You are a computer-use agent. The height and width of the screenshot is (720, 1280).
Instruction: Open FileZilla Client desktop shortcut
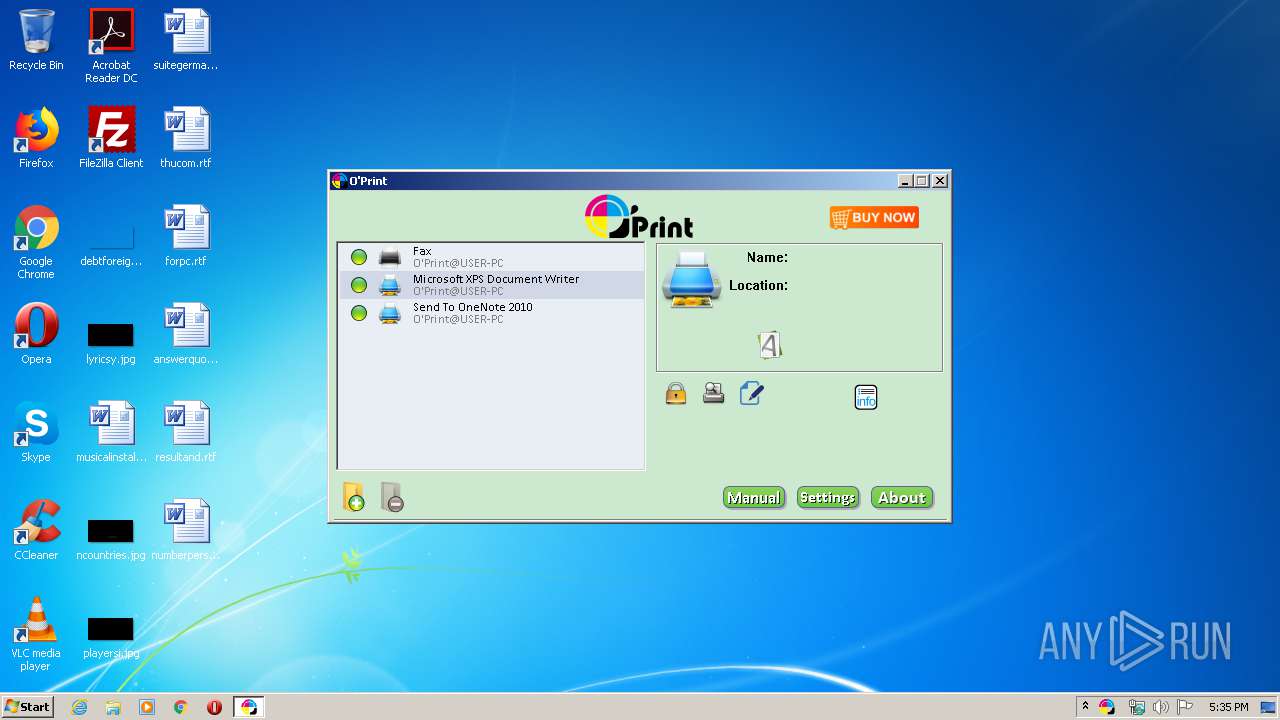(111, 138)
